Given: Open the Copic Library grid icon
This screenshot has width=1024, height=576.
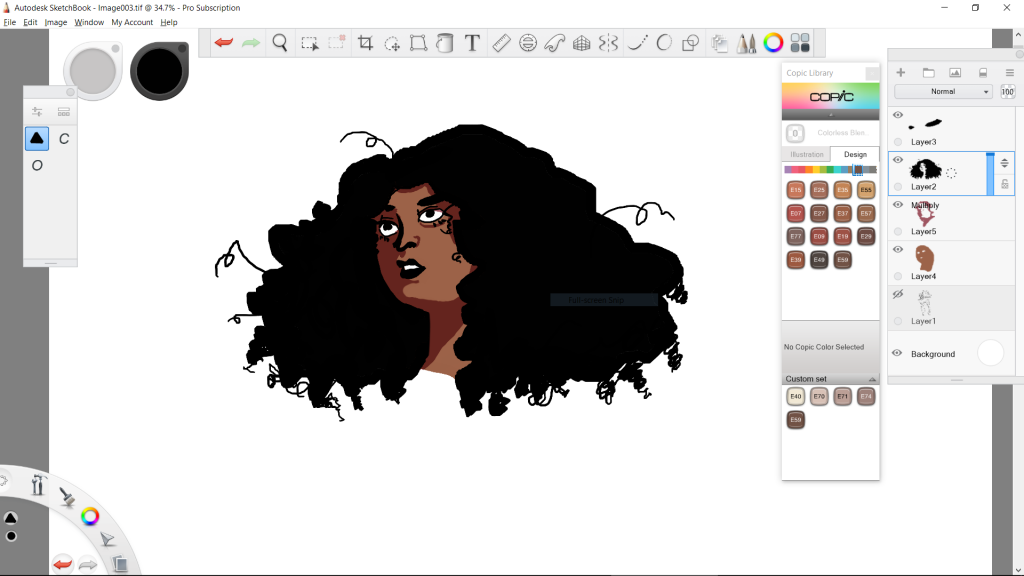Looking at the screenshot, I should (x=800, y=43).
